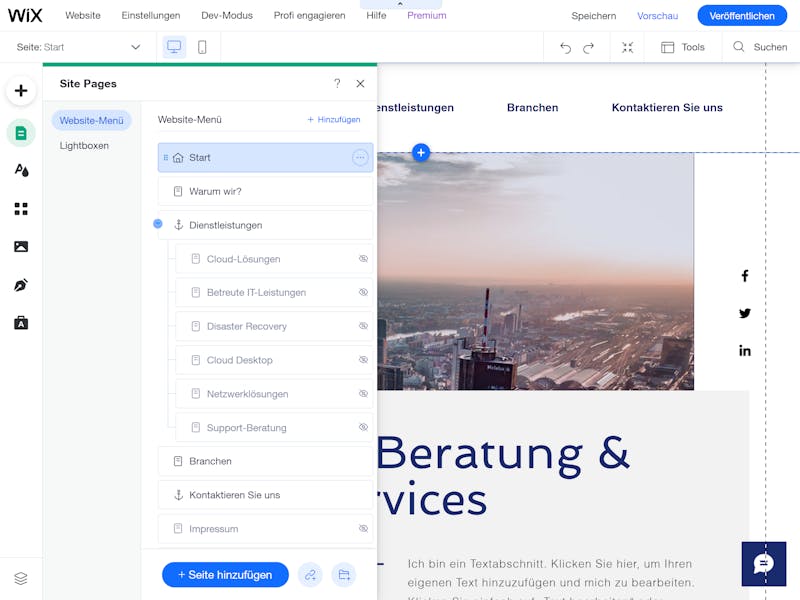
Task: Open Site Pages help question mark
Action: coord(337,84)
